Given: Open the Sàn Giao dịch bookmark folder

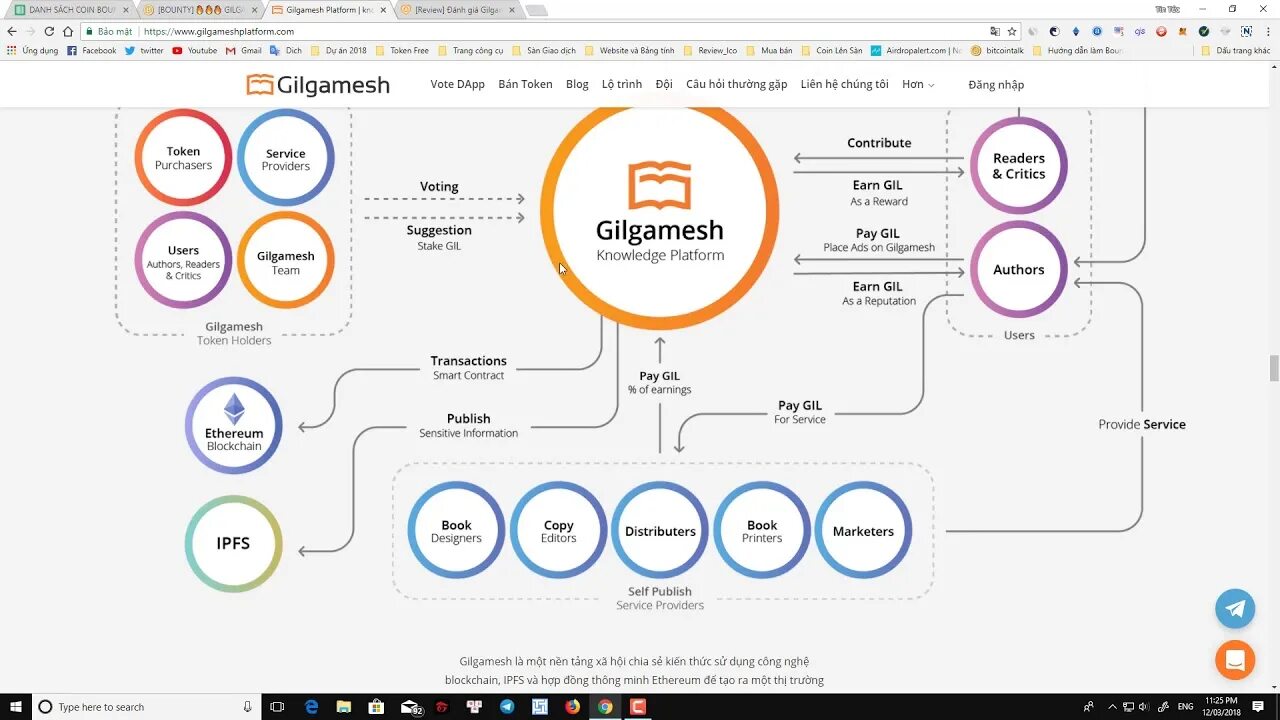Looking at the screenshot, I should (544, 50).
